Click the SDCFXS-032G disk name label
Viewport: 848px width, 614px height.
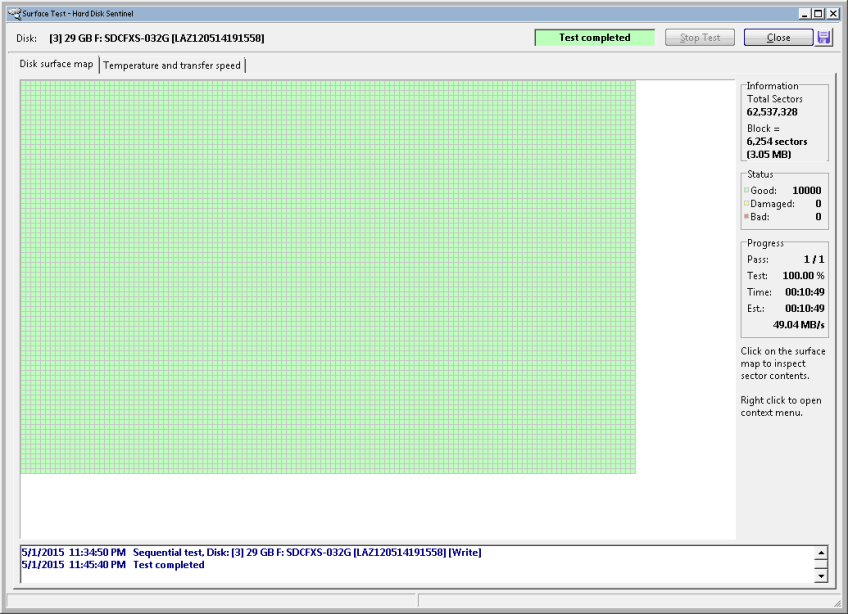coord(156,38)
